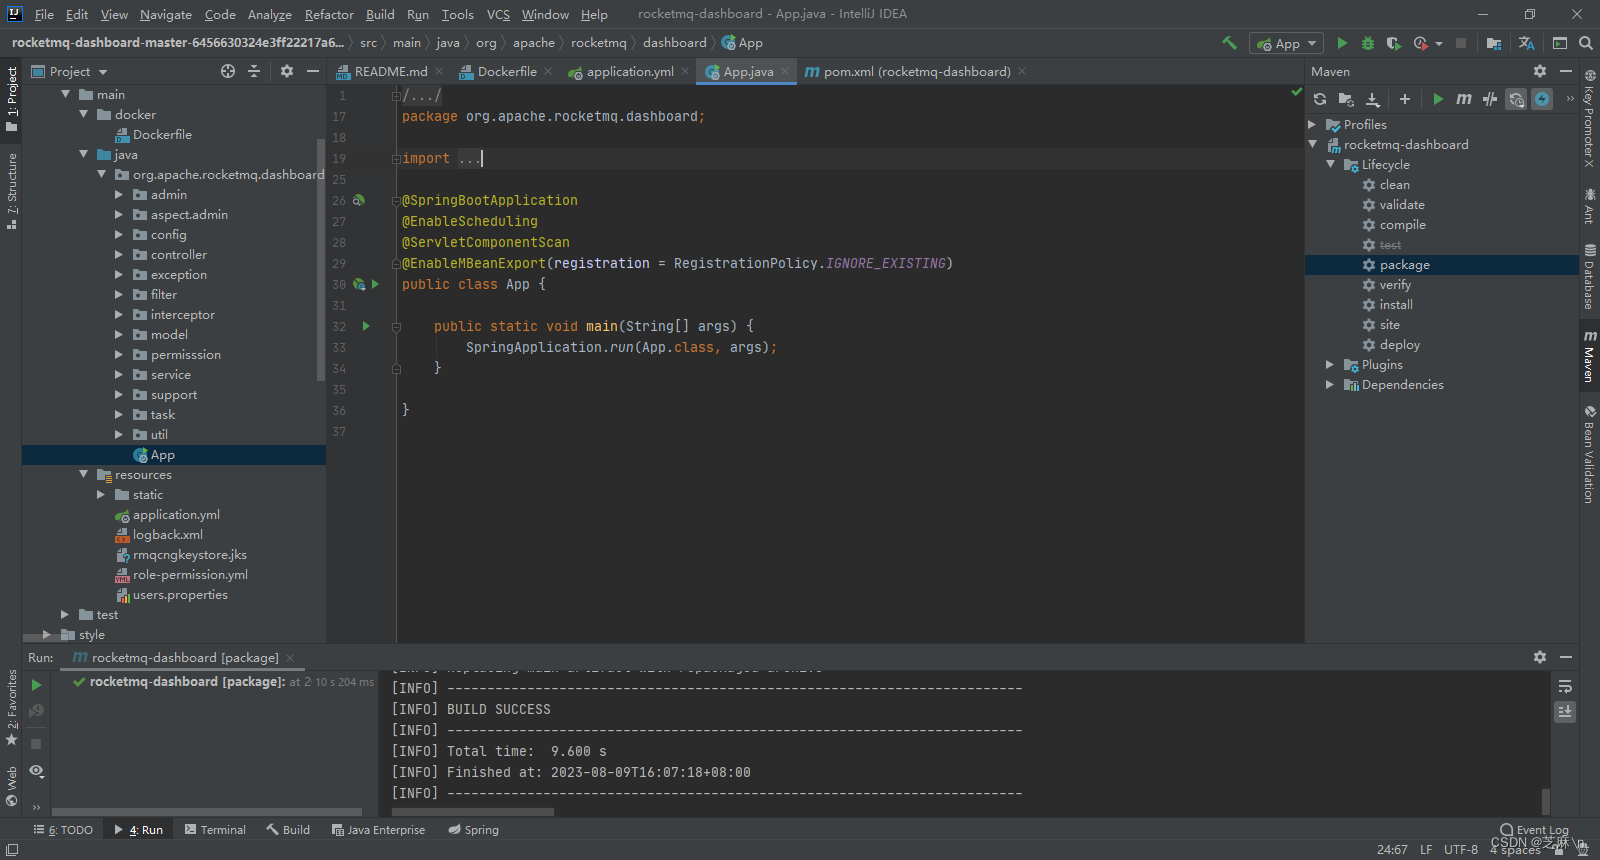Click the green Build Project hammer icon
This screenshot has height=860, width=1600.
coord(1229,43)
